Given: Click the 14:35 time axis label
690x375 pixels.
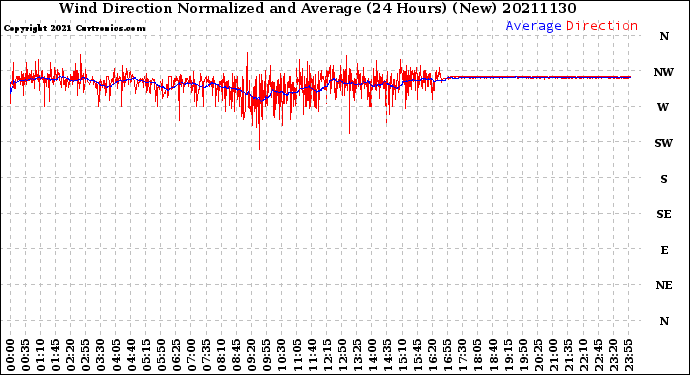Looking at the screenshot, I should (x=387, y=355).
